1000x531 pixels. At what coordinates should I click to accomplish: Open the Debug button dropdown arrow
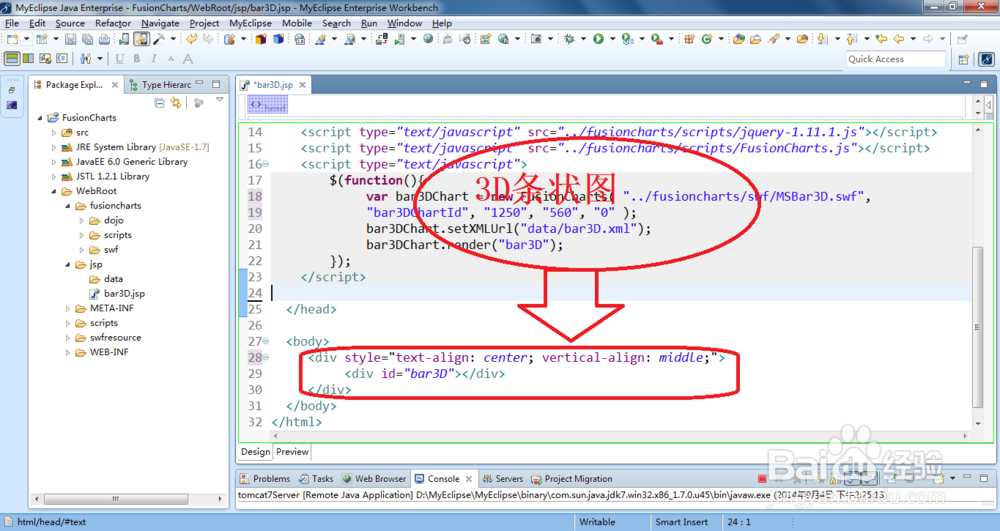pyautogui.click(x=582, y=40)
